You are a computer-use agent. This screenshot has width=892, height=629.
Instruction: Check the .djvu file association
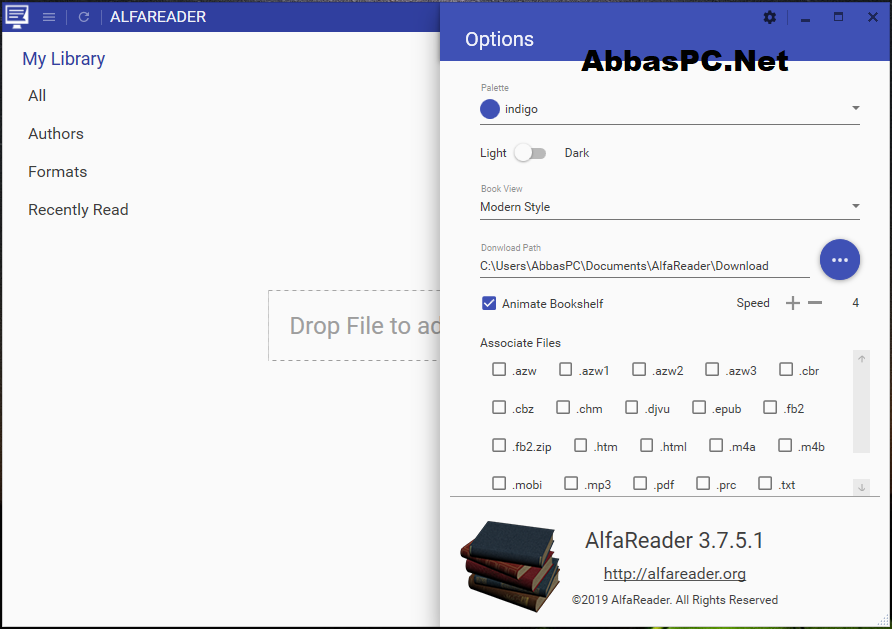(x=631, y=408)
